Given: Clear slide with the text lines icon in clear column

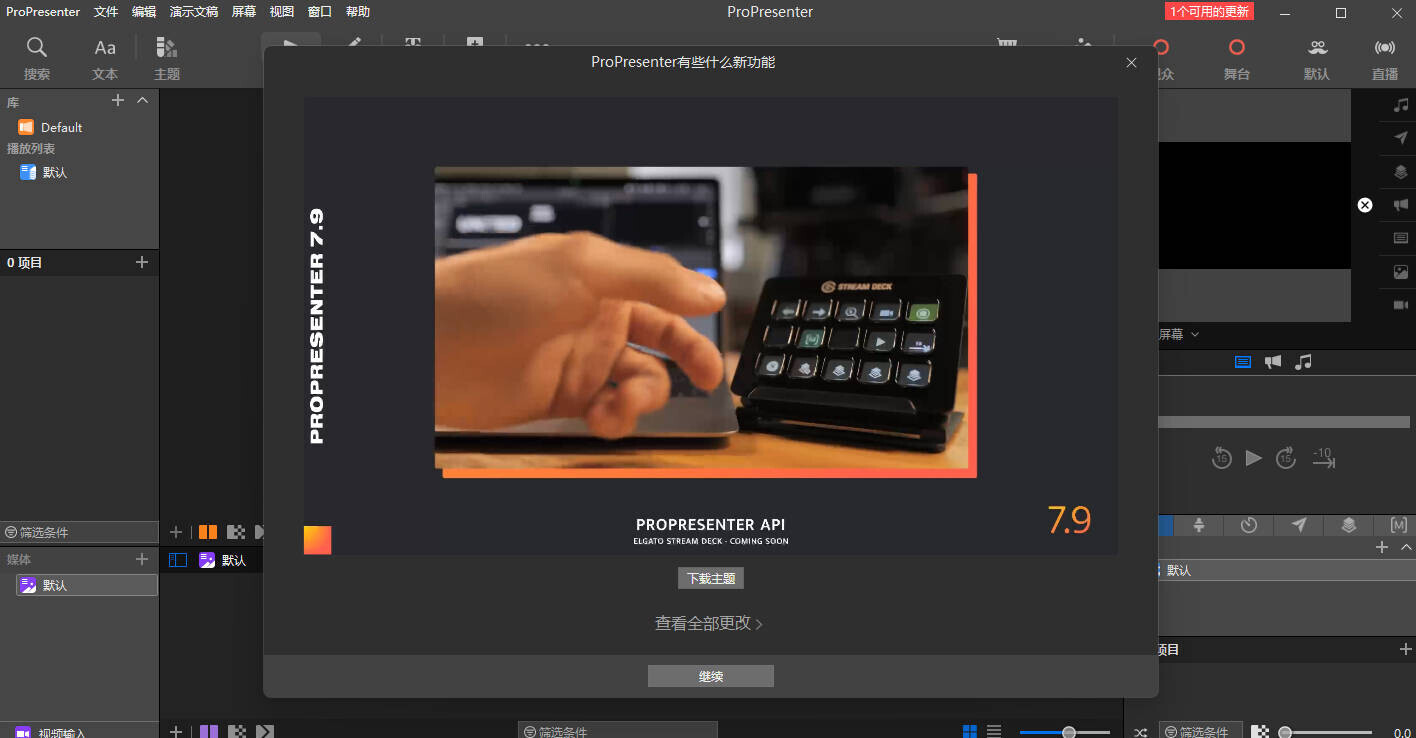Looking at the screenshot, I should coord(1401,238).
